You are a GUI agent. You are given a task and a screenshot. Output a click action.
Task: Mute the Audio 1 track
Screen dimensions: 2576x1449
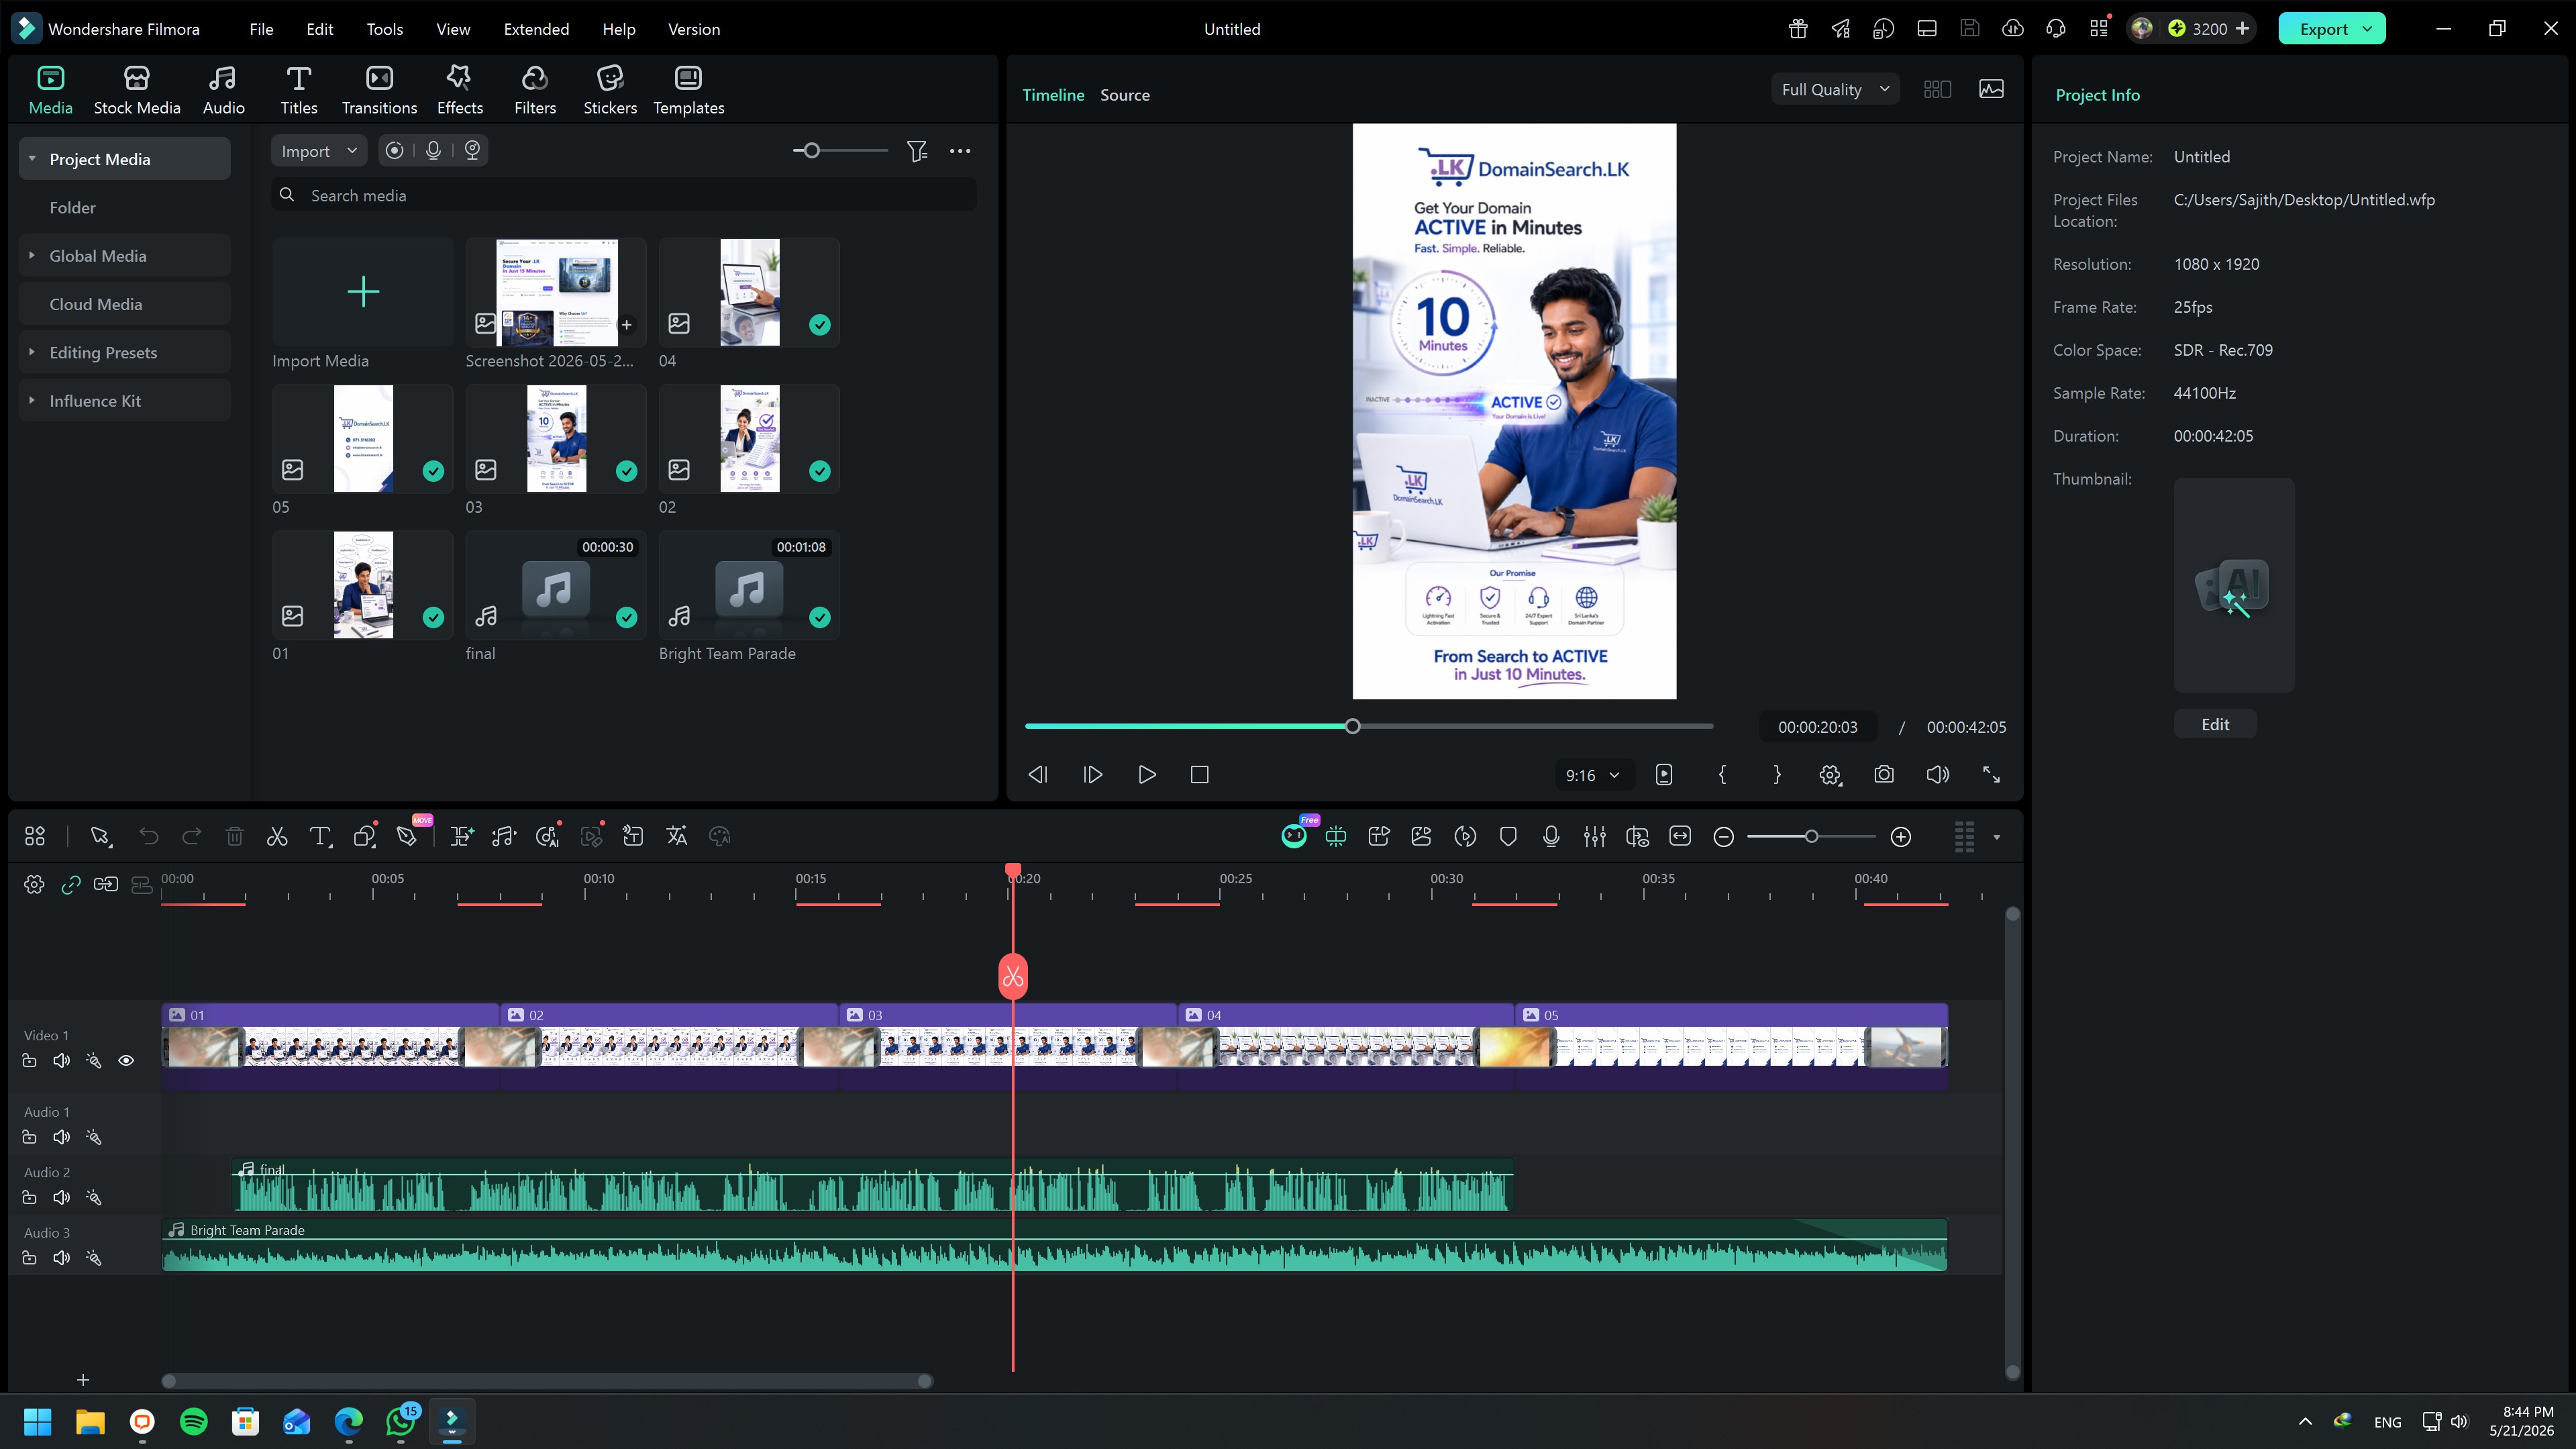click(61, 1137)
